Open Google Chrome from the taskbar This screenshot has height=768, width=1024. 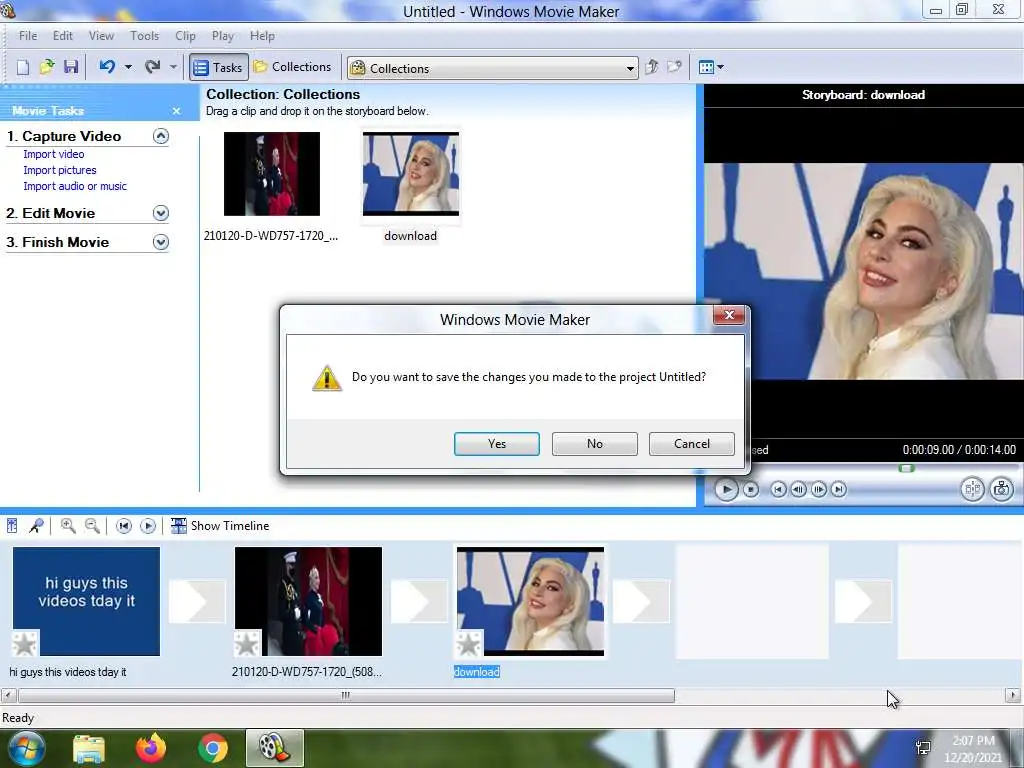212,748
